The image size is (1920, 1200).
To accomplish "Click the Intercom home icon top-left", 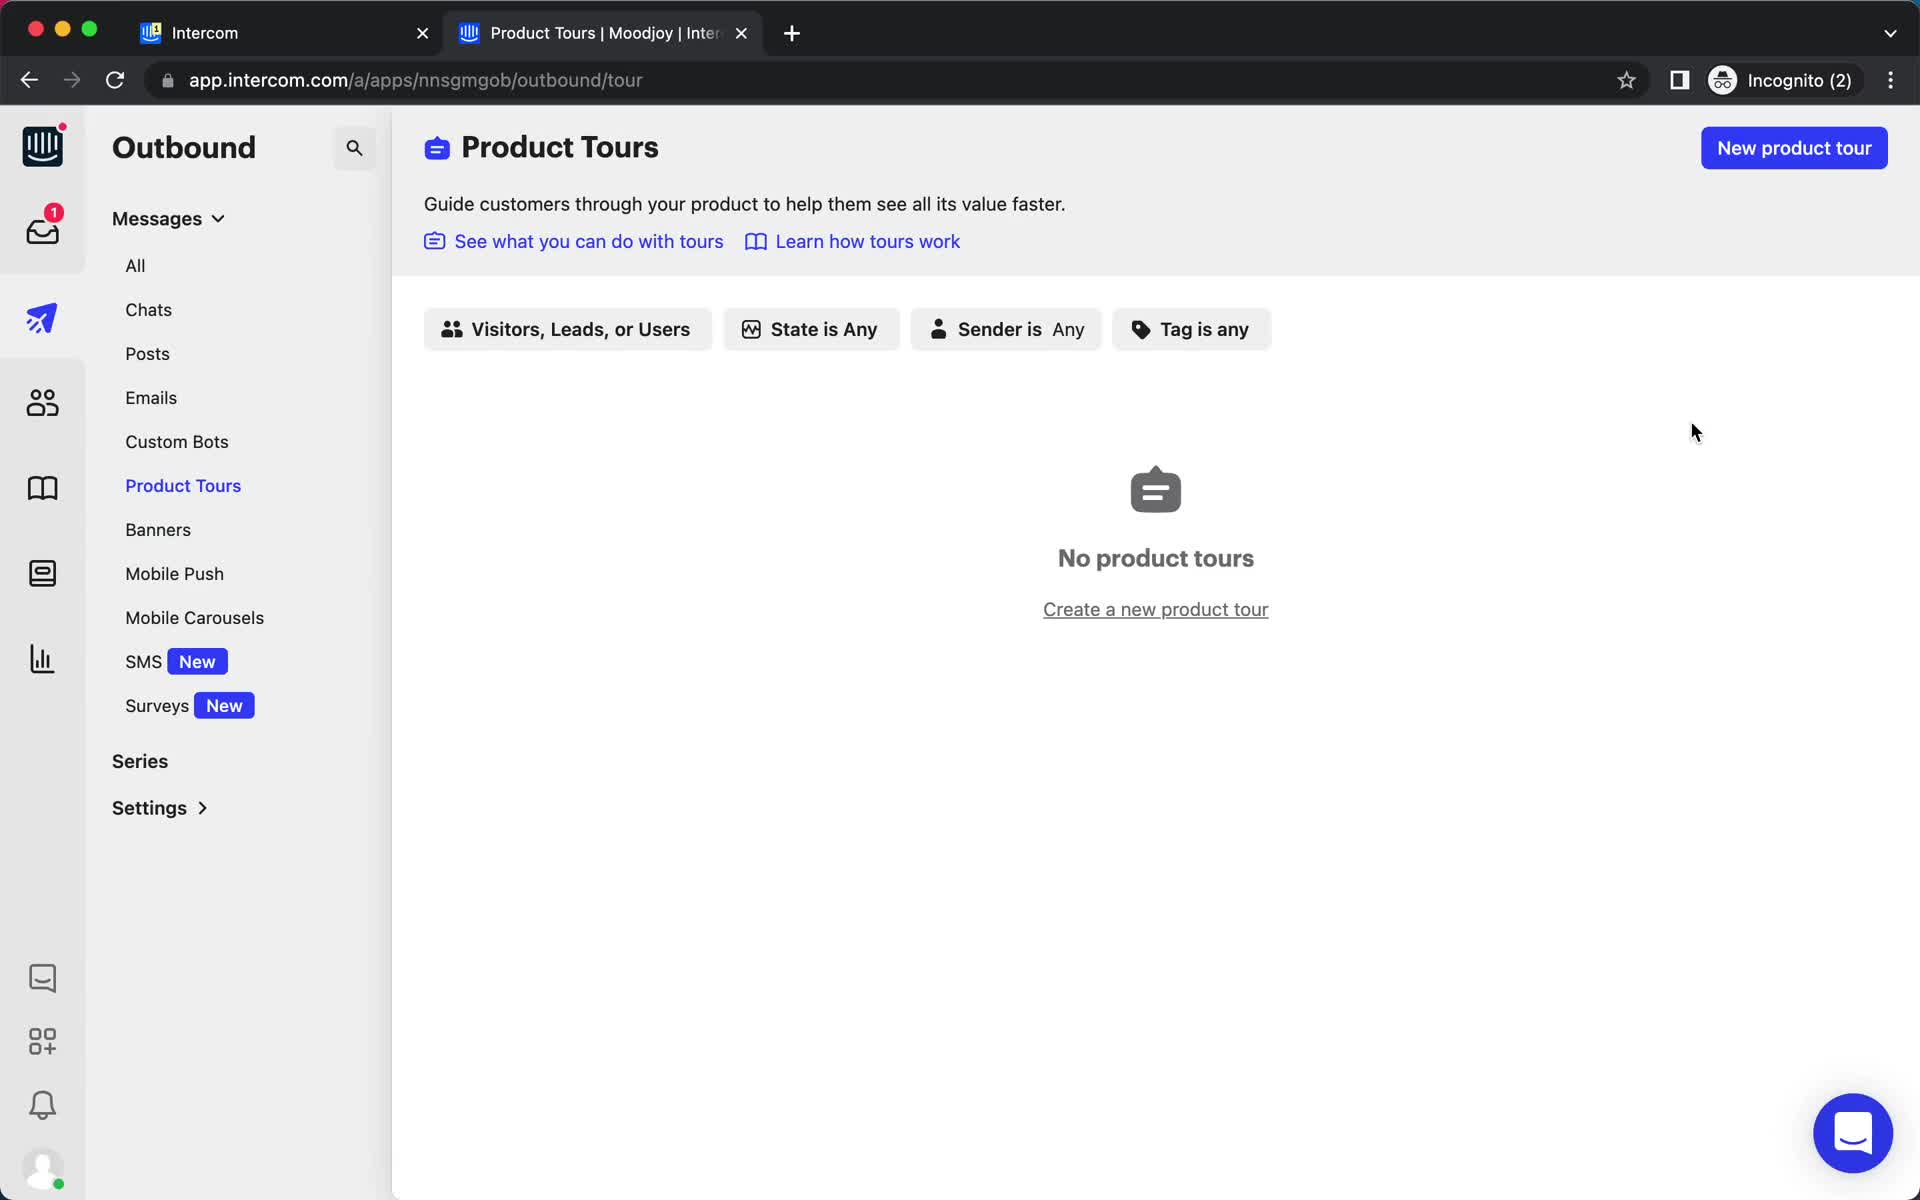I will click(41, 147).
